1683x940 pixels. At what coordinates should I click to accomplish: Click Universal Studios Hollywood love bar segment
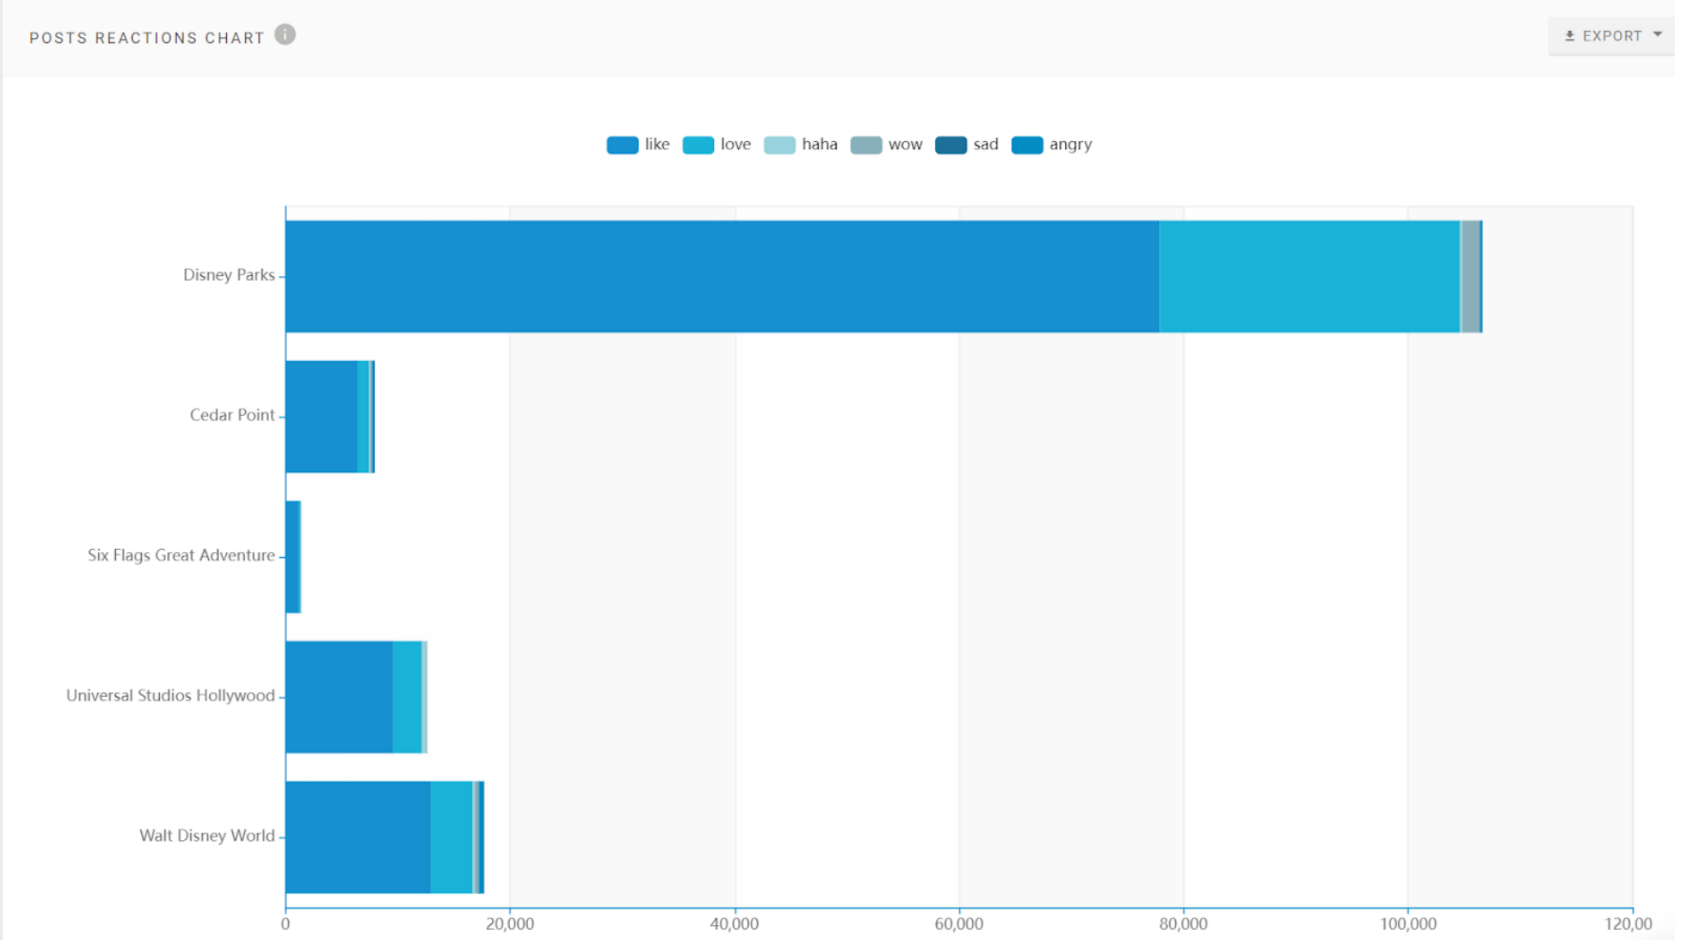[x=407, y=697]
